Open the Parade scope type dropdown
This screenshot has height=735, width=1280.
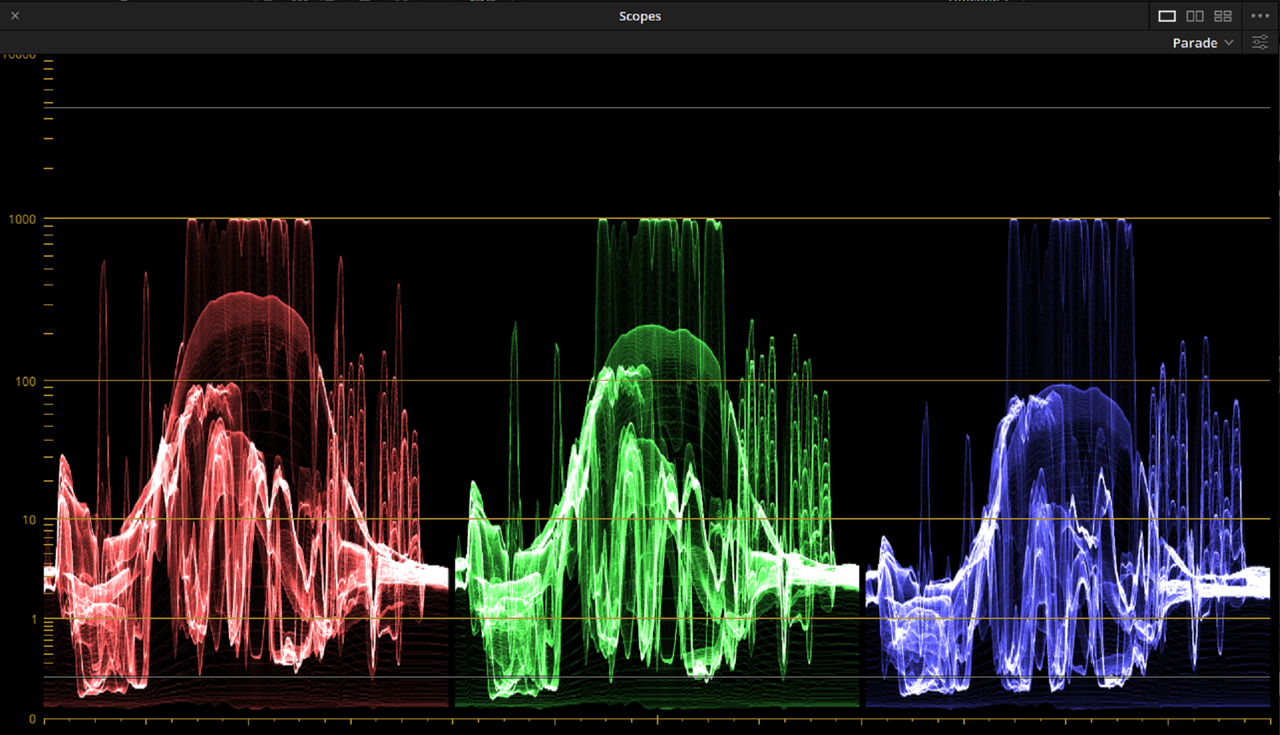tap(1203, 43)
